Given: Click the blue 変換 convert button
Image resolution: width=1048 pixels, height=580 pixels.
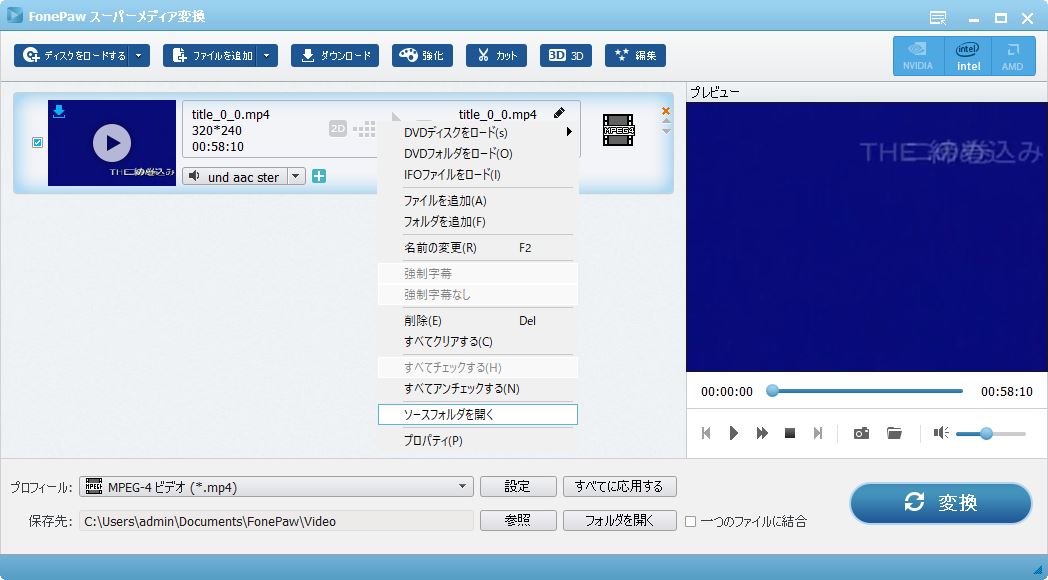Looking at the screenshot, I should pos(940,503).
